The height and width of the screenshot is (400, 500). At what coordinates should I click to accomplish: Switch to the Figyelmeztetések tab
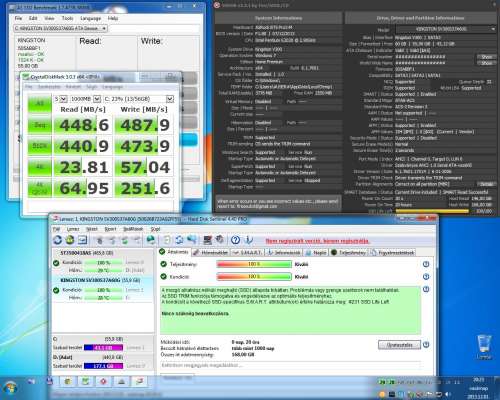coord(392,253)
